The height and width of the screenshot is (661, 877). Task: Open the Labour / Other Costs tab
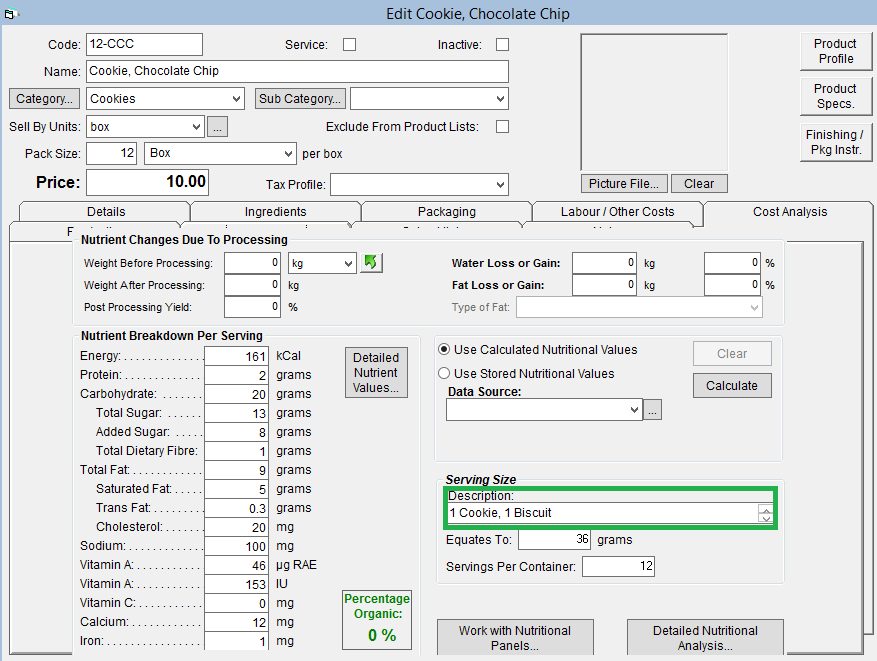(617, 211)
